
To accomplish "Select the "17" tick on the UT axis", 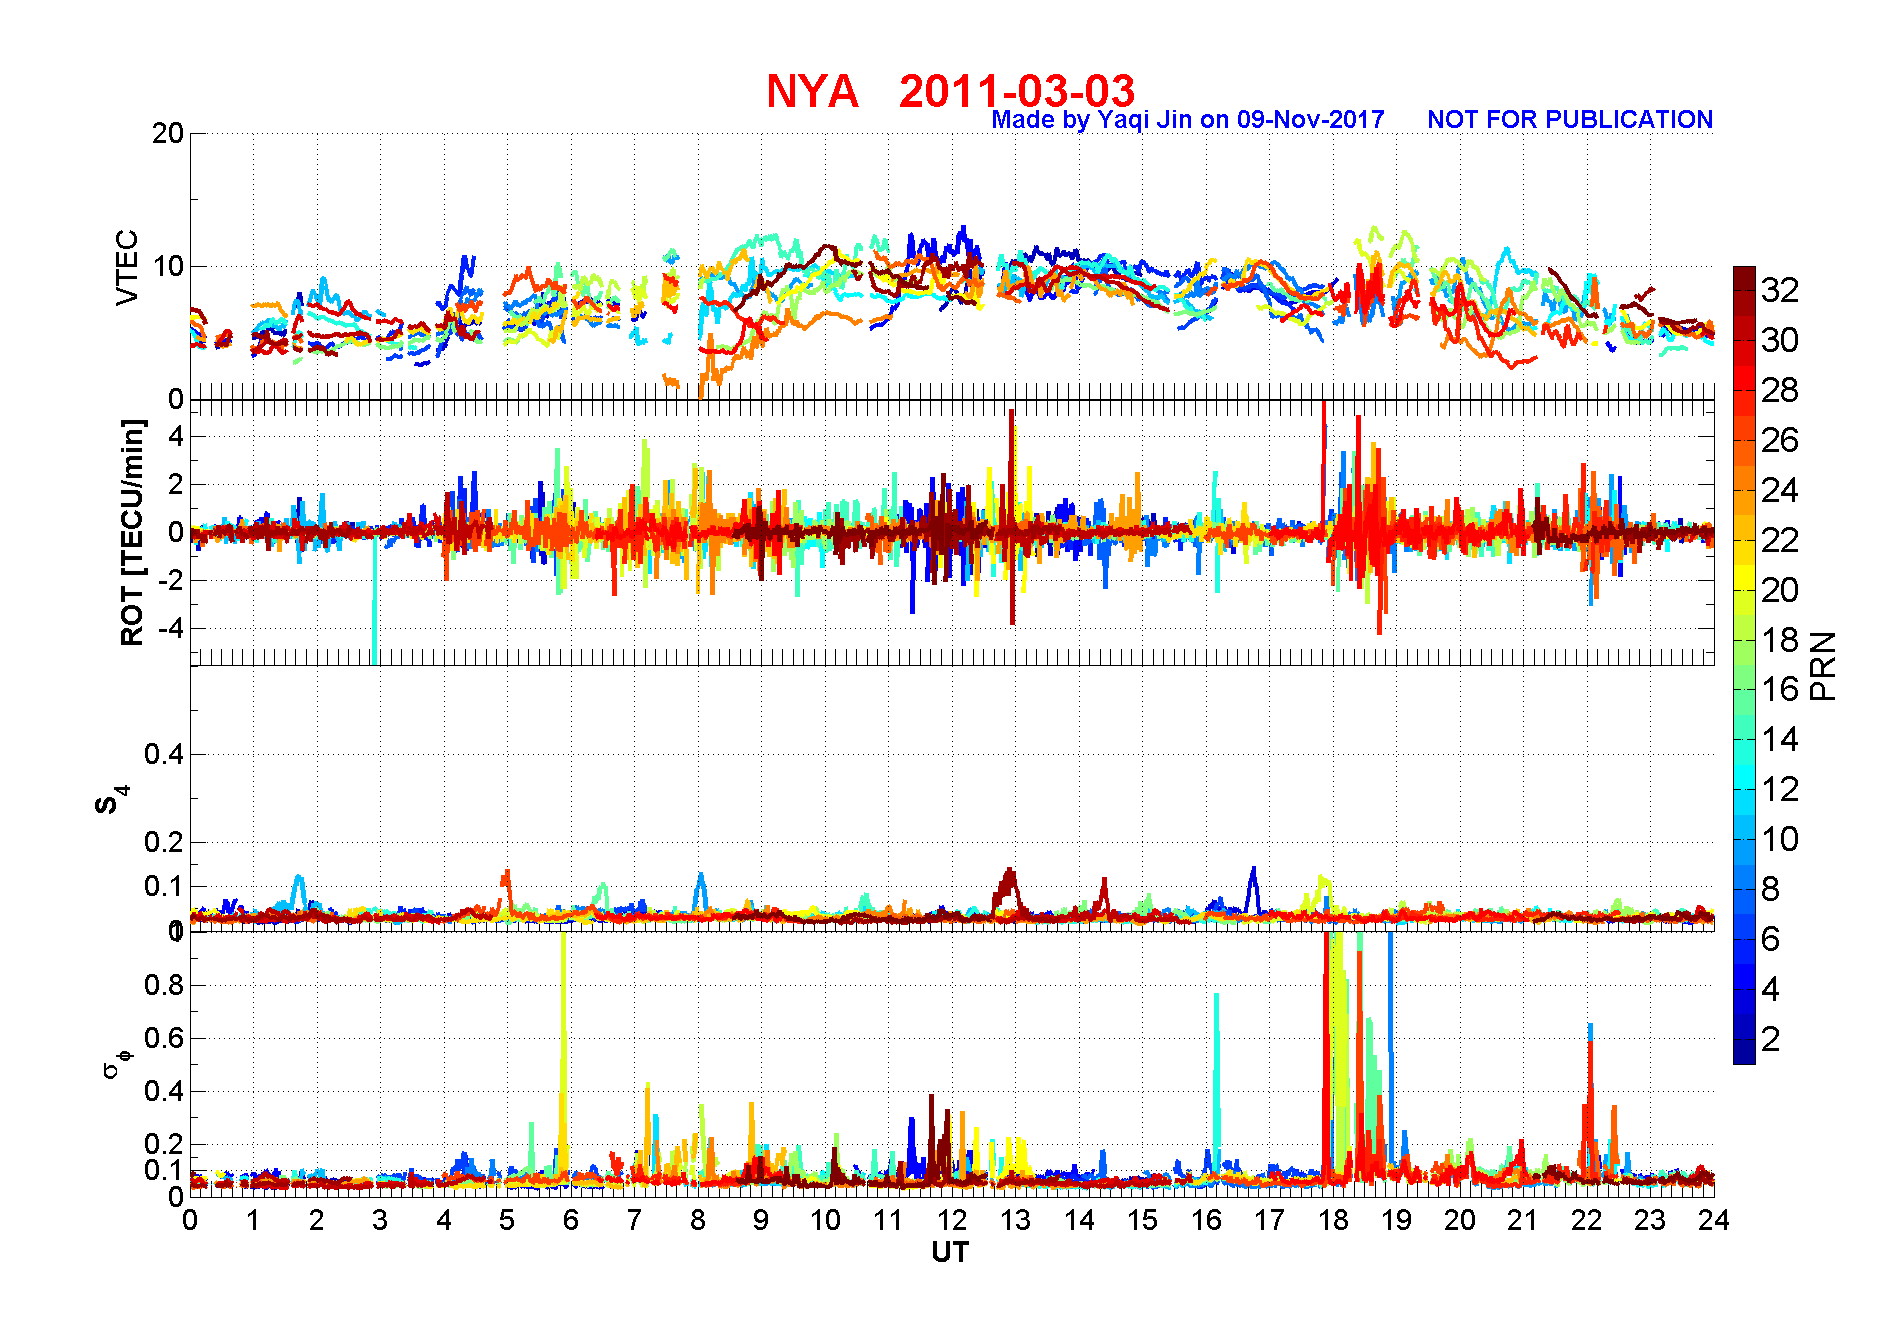I will tap(1269, 1220).
